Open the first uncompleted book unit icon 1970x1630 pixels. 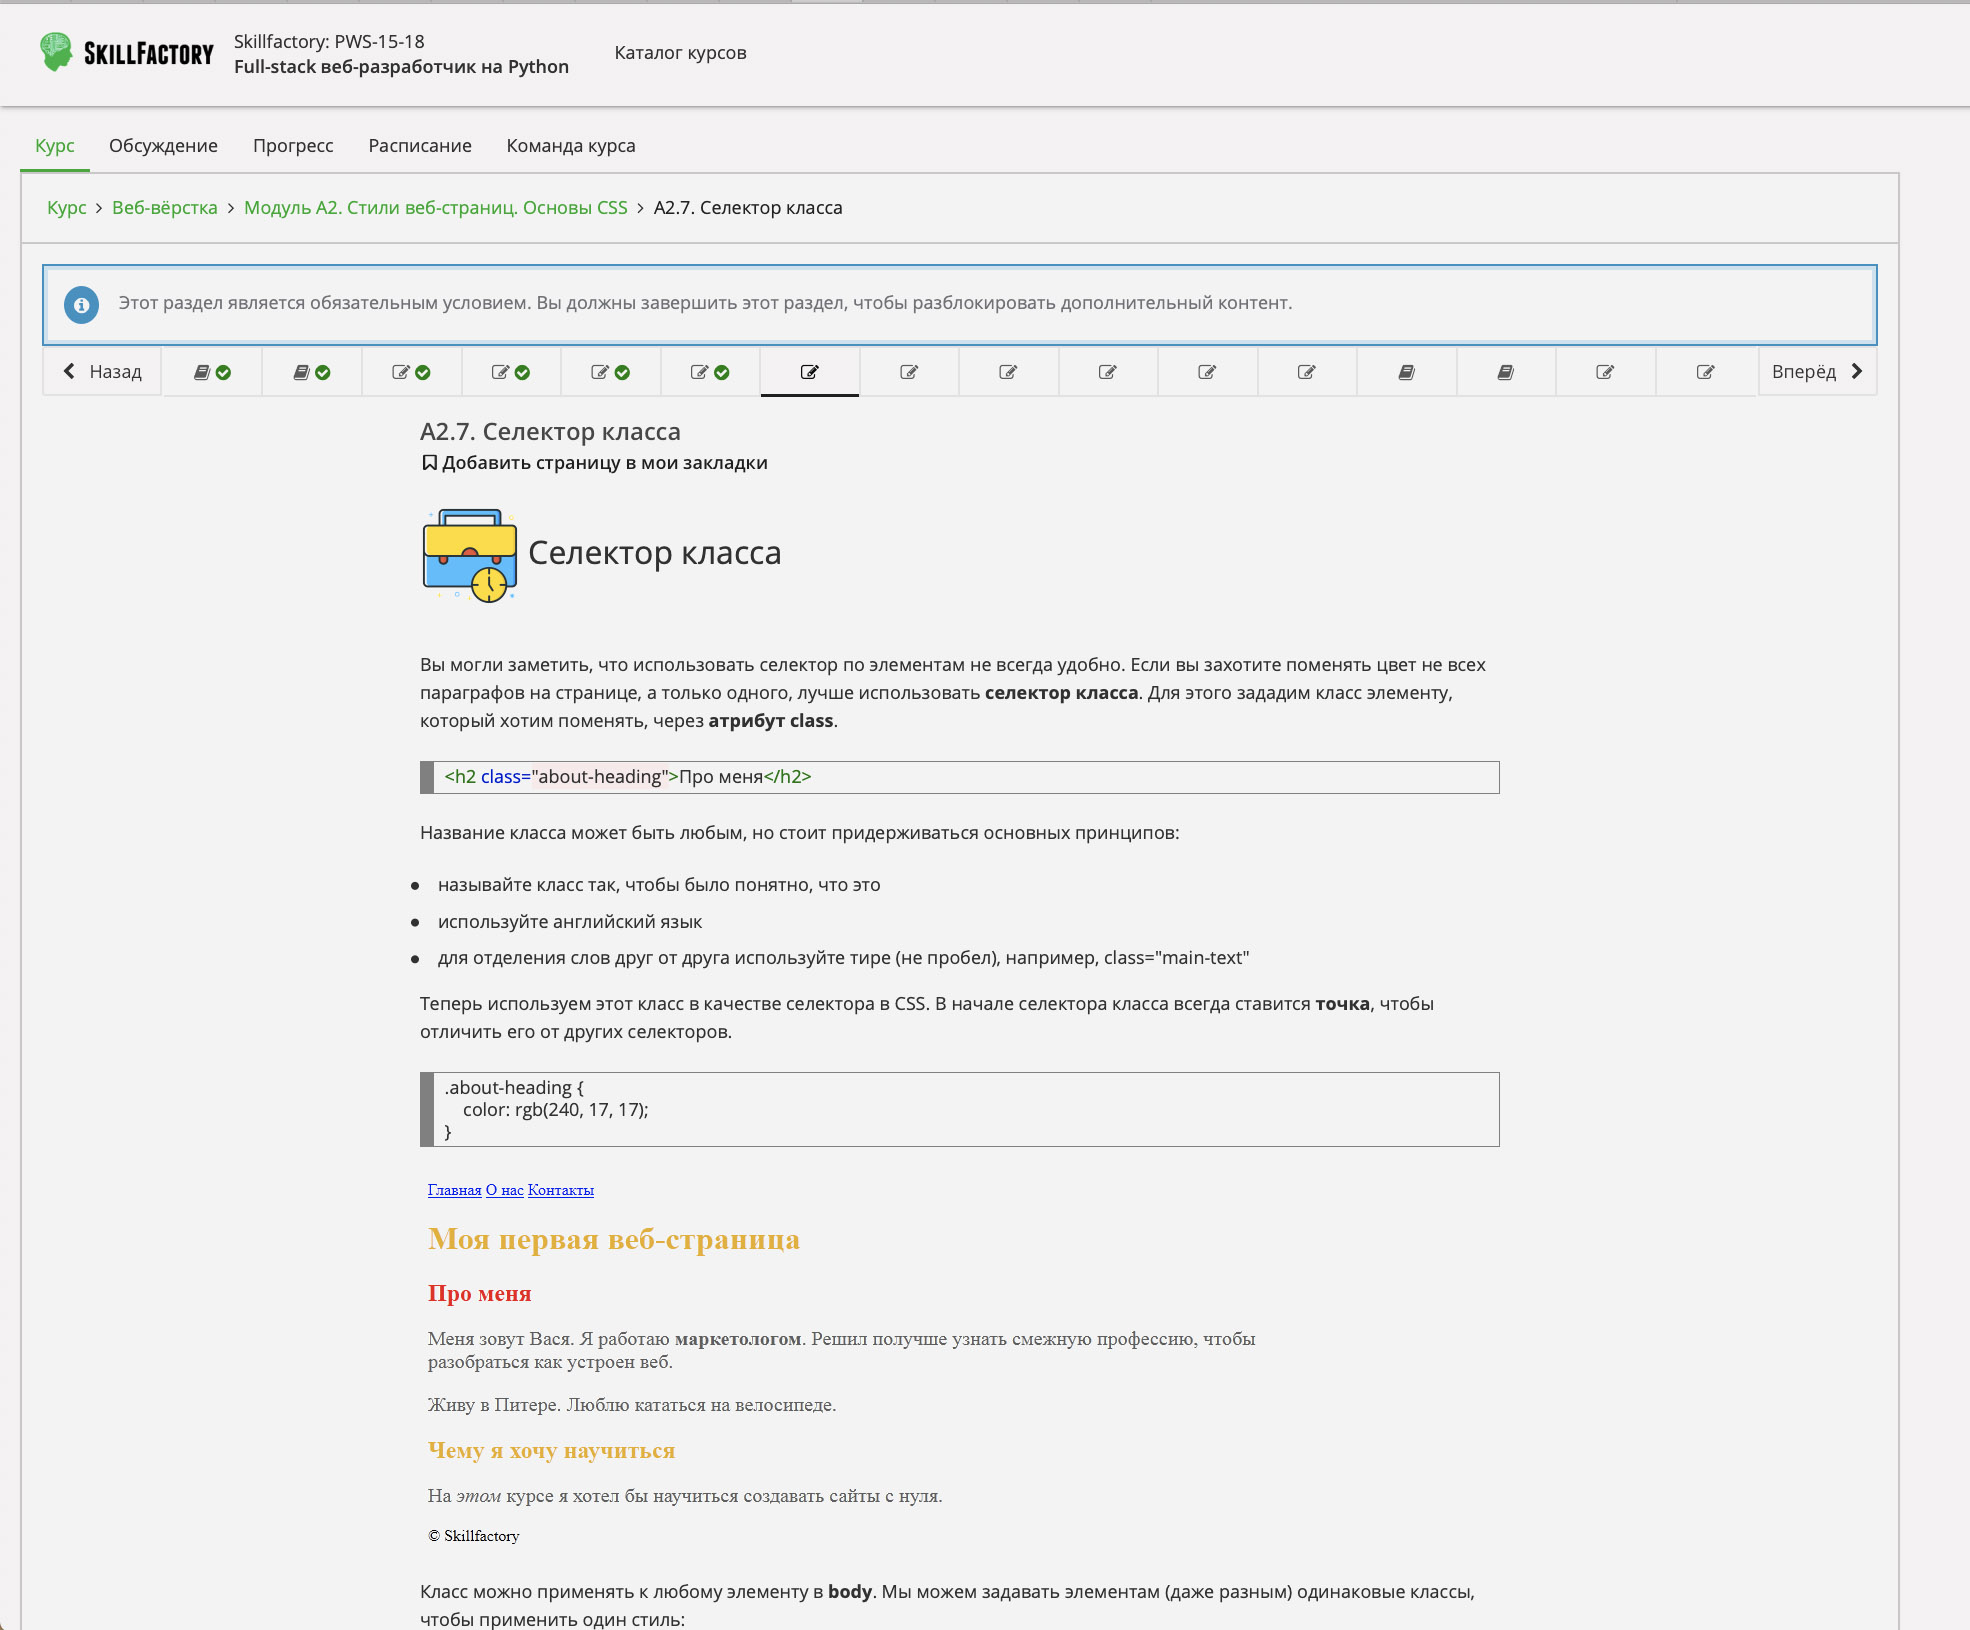pos(1406,372)
